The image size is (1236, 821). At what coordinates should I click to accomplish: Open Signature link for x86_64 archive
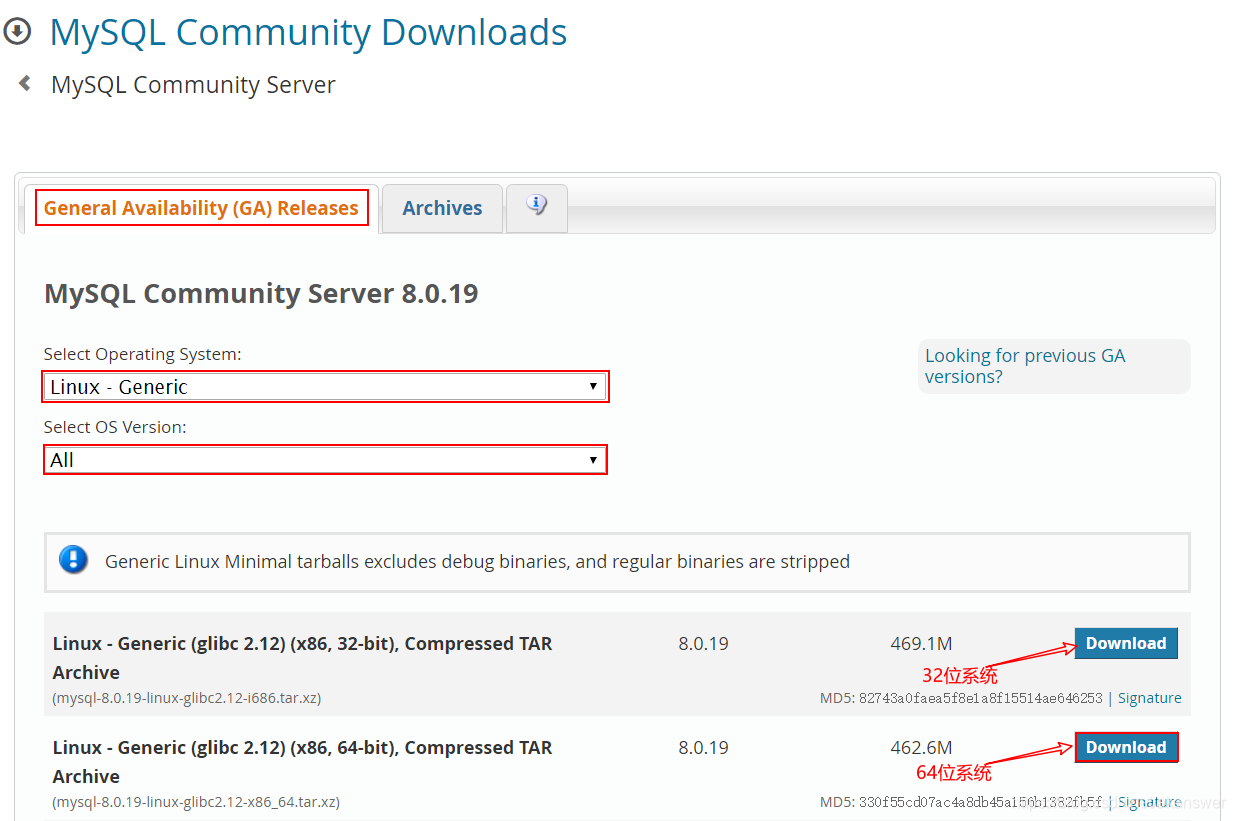1149,802
